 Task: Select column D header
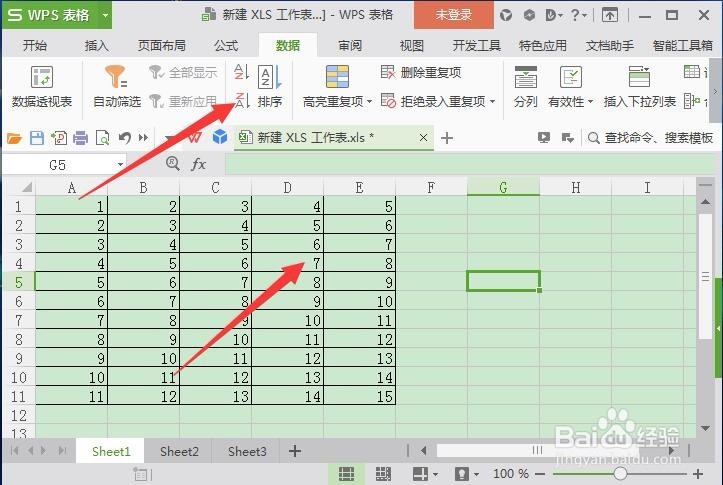click(288, 187)
